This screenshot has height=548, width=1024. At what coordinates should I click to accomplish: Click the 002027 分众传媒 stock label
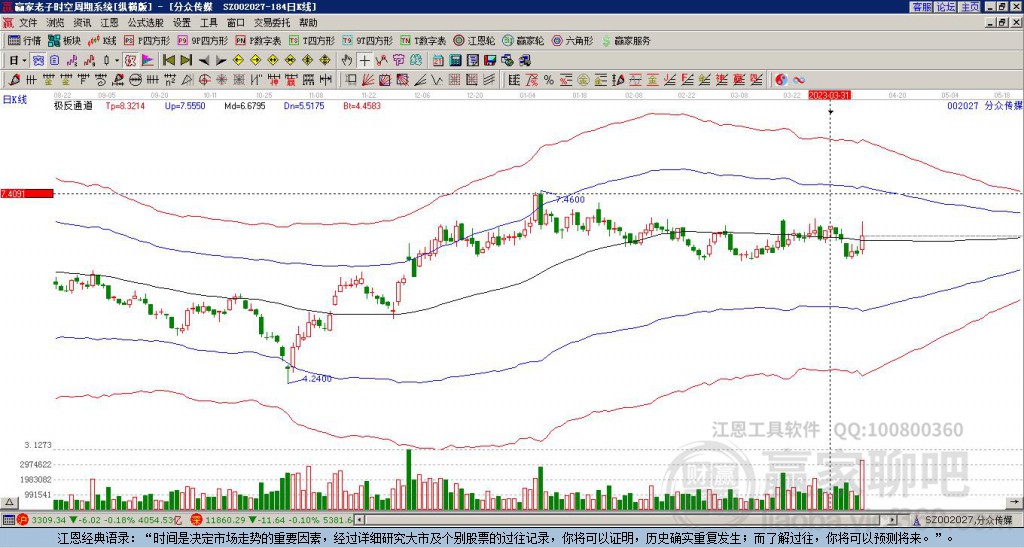point(984,106)
